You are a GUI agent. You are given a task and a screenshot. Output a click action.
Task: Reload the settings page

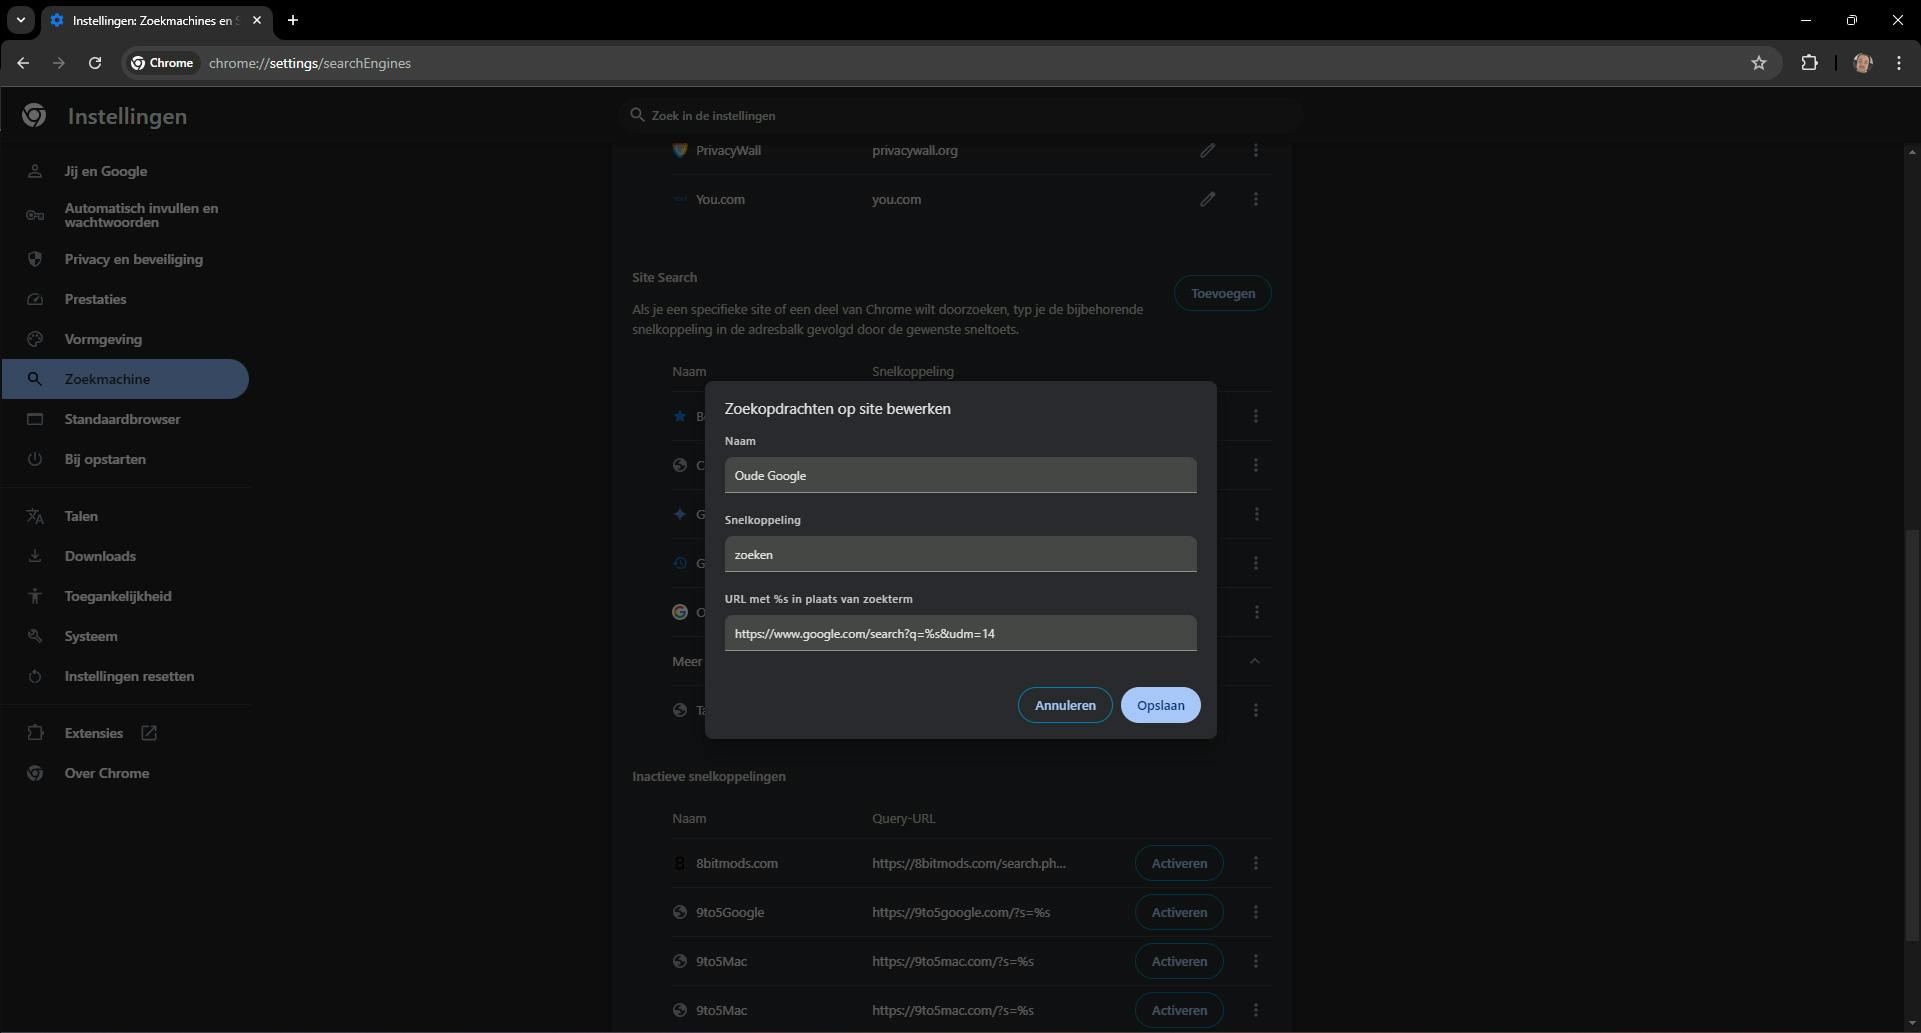click(x=95, y=63)
